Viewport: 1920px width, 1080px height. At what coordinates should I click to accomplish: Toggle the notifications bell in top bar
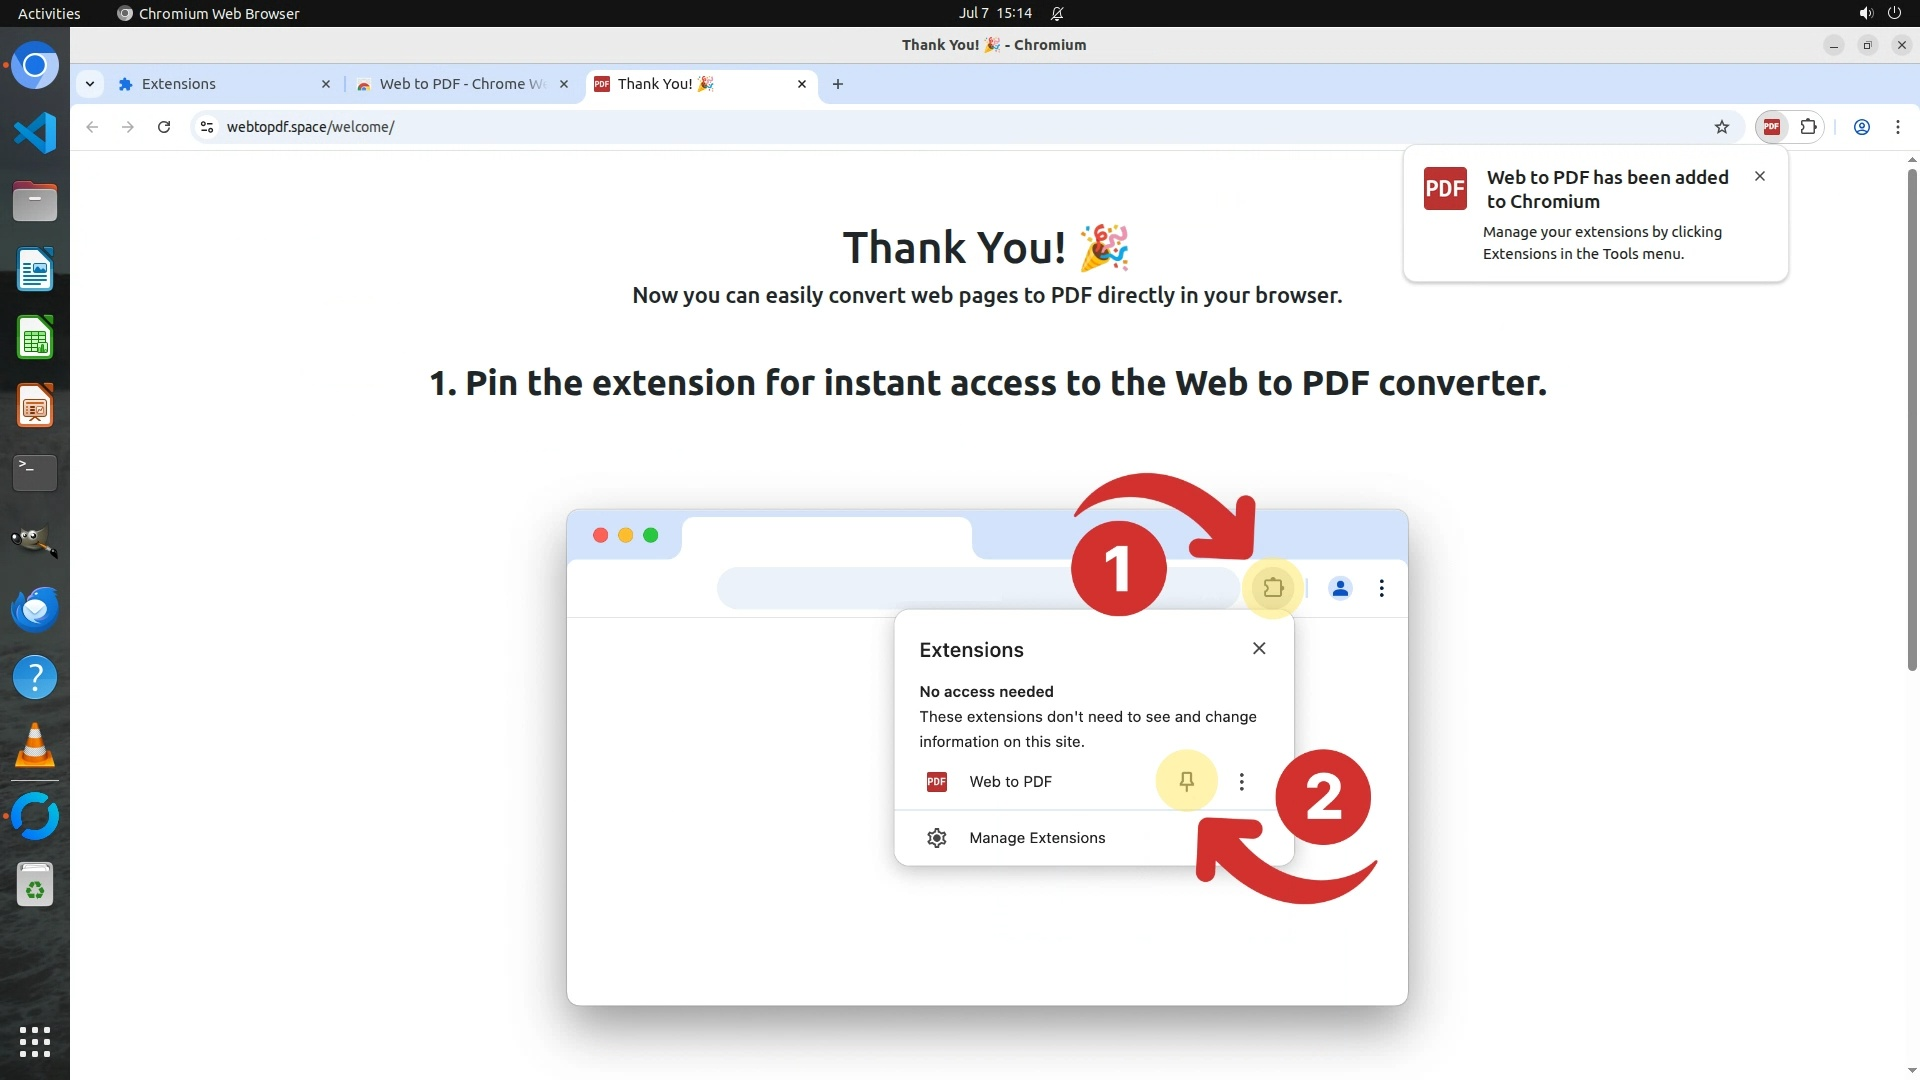pos(1057,13)
